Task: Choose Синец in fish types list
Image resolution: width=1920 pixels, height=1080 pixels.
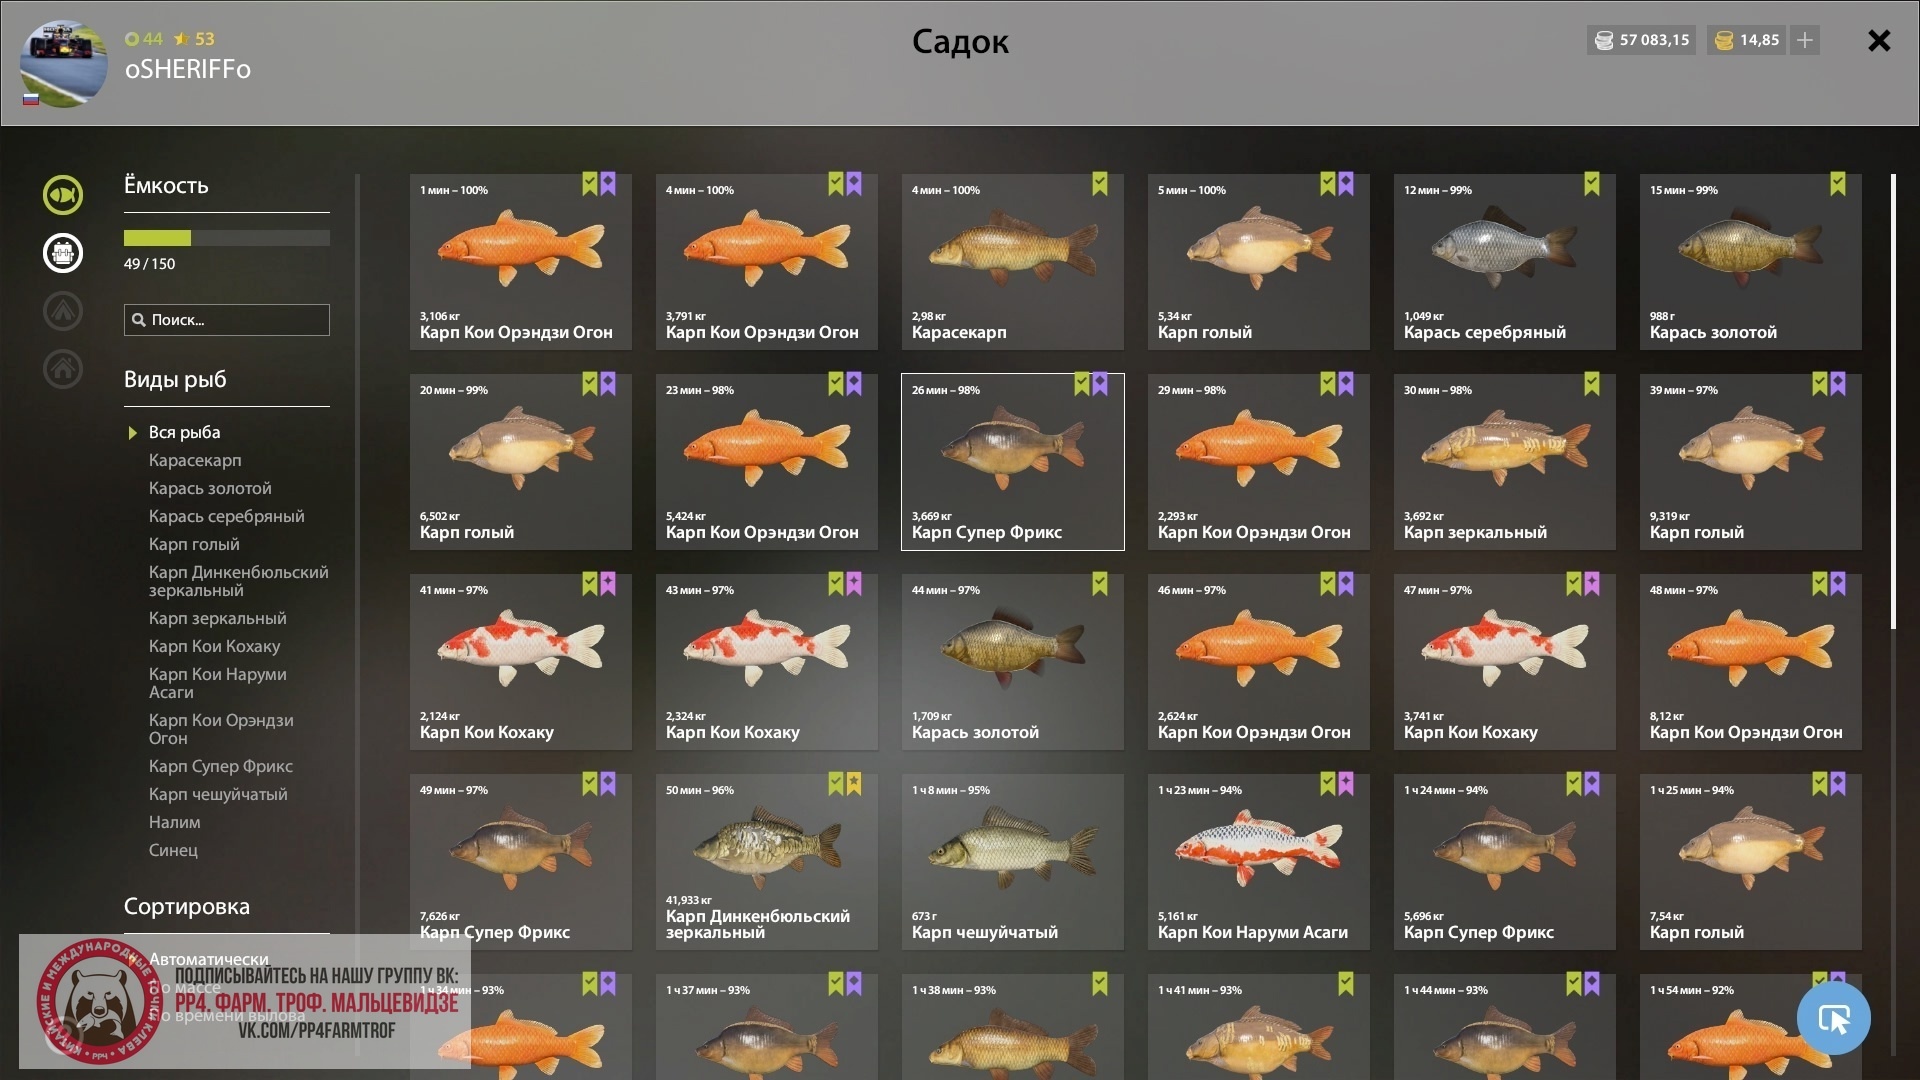Action: (173, 850)
